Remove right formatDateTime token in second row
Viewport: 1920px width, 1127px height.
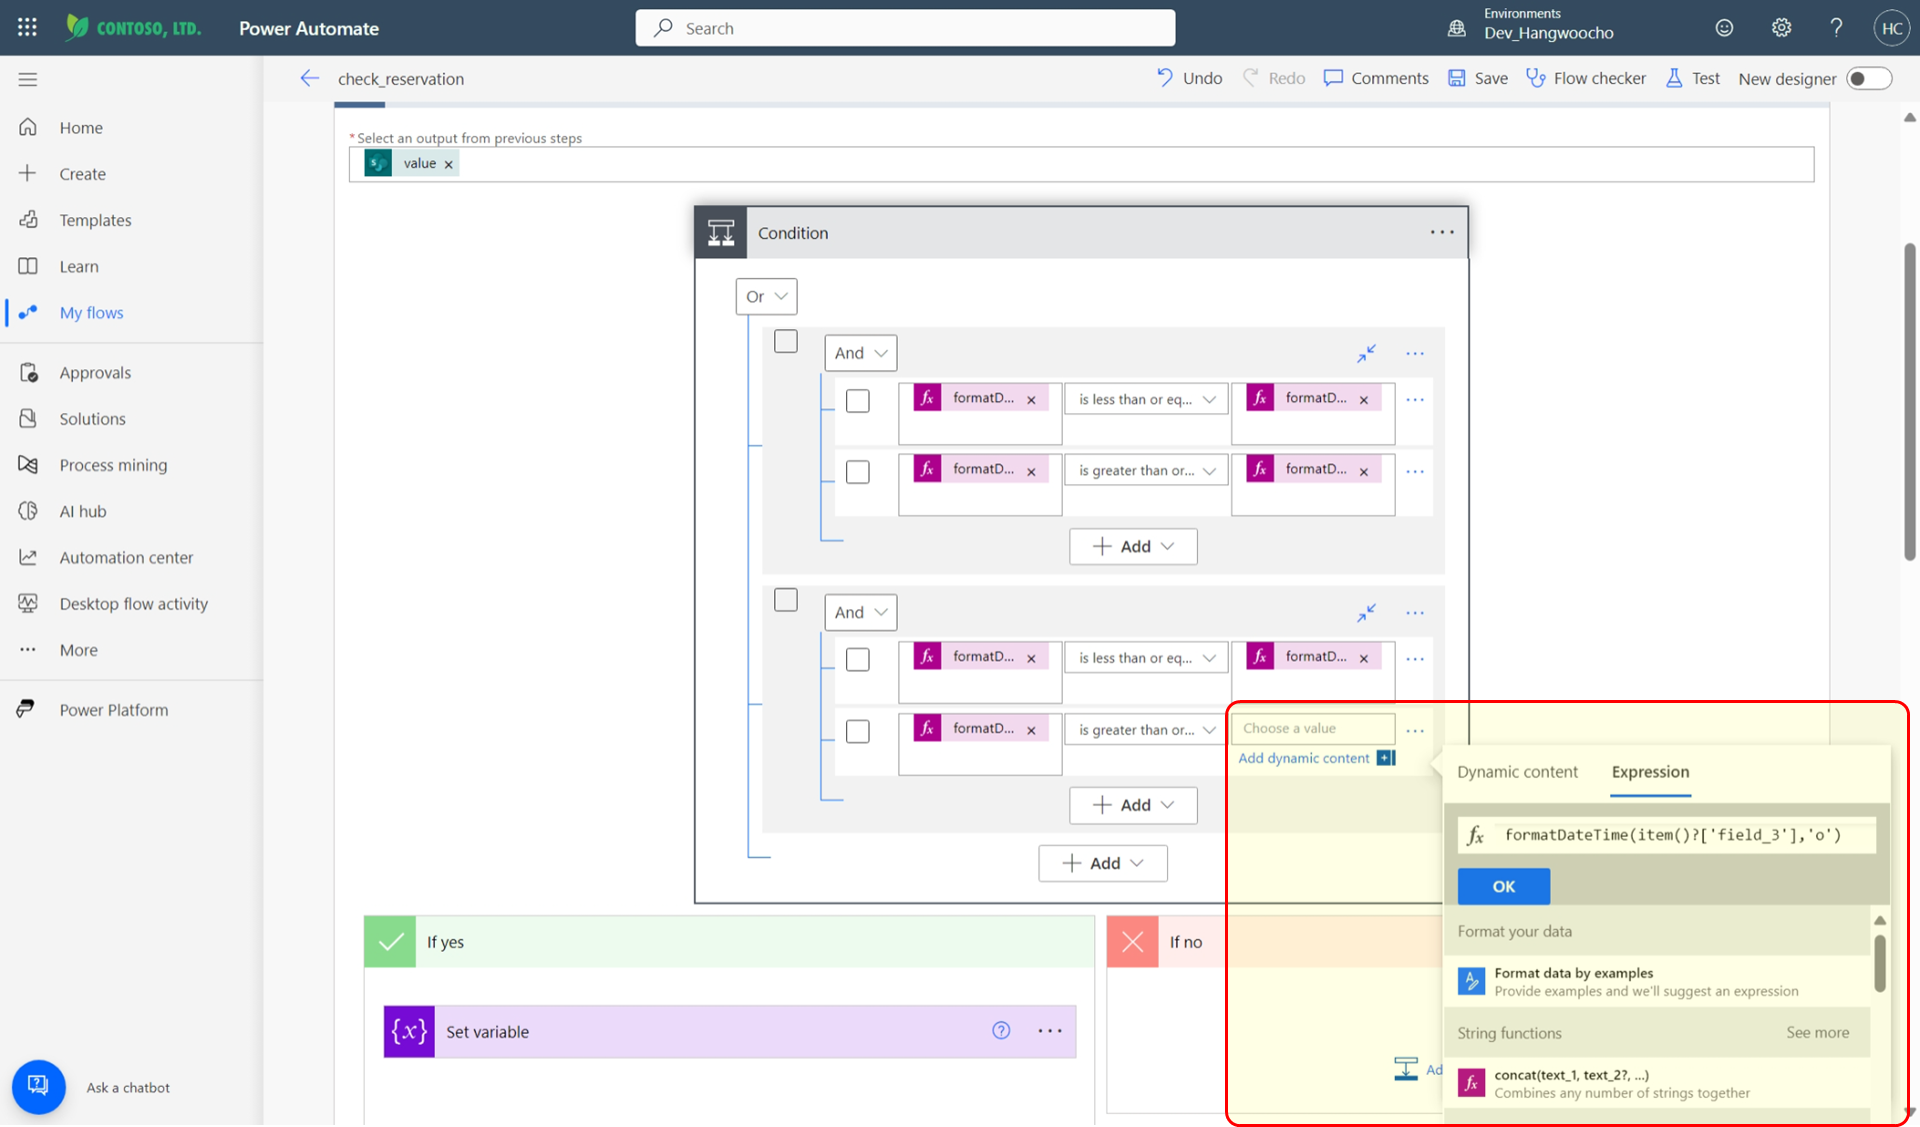[1363, 471]
